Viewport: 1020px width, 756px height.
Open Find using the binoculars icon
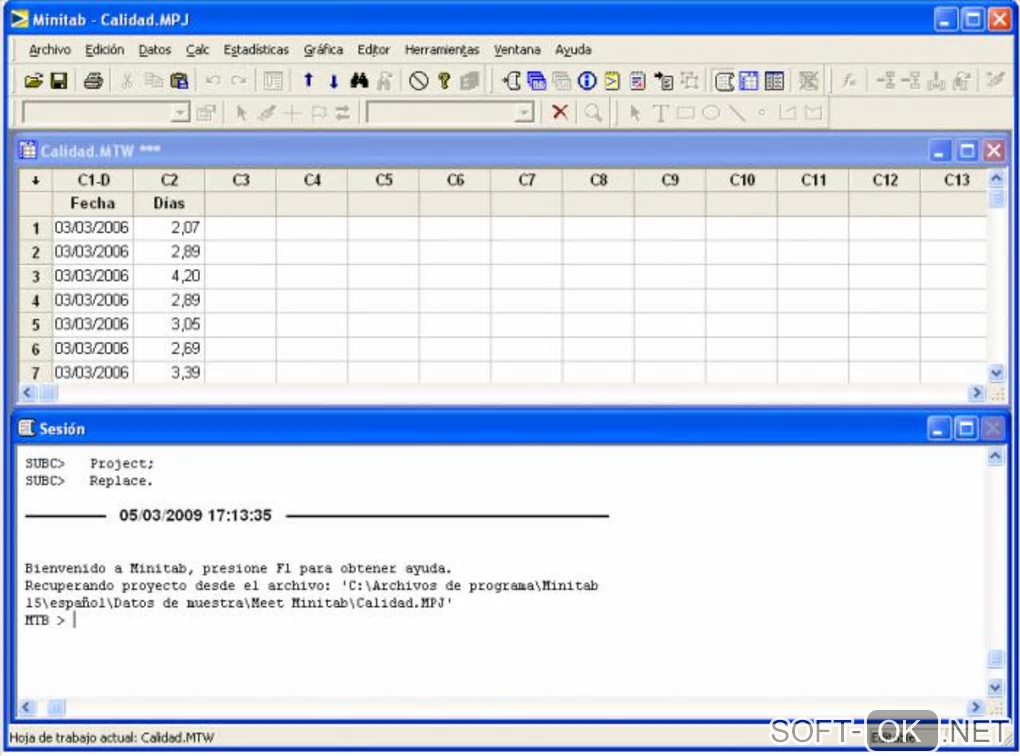[359, 81]
